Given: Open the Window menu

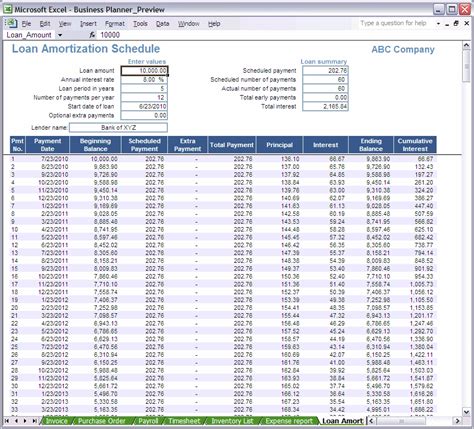Looking at the screenshot, I should pos(189,24).
